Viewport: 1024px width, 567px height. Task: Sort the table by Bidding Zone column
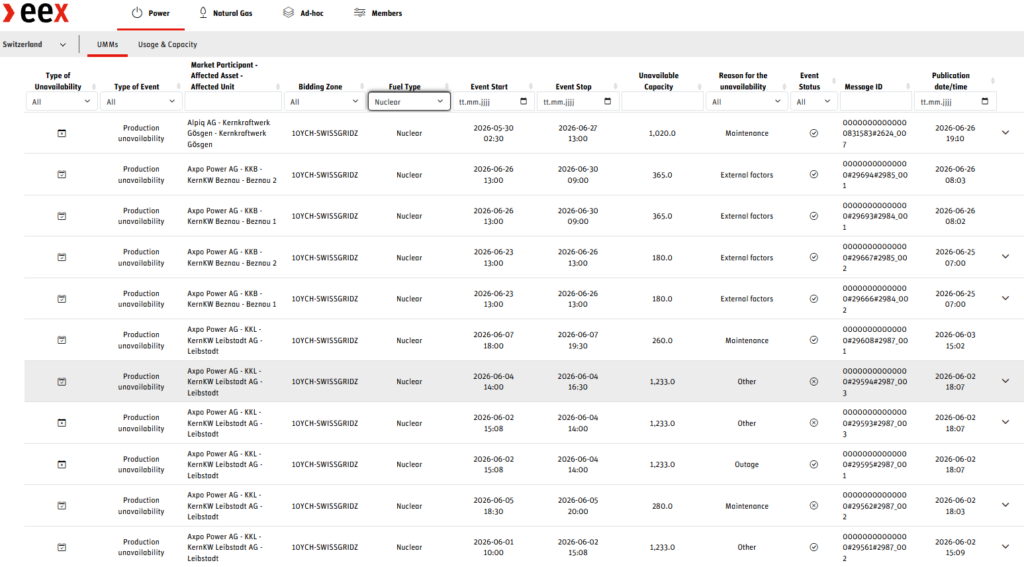[361, 86]
